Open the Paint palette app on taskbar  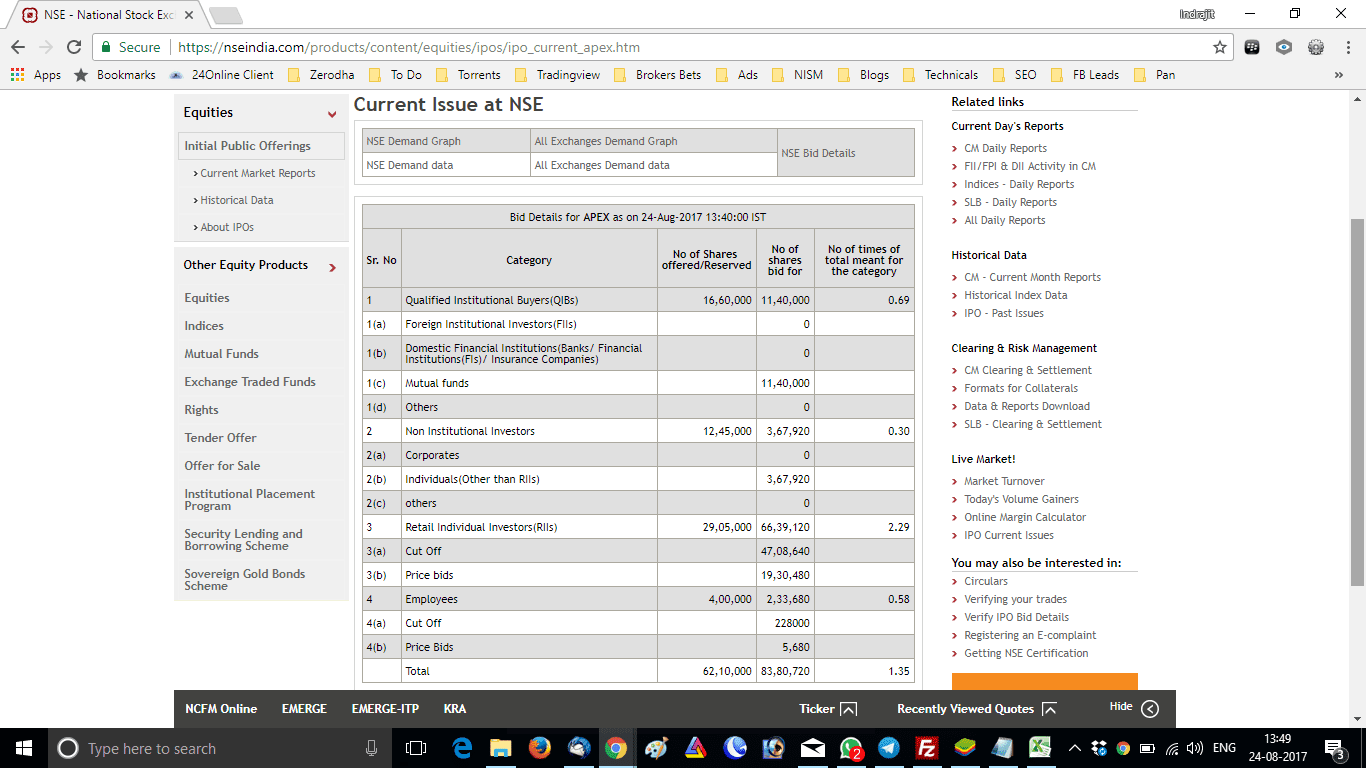pos(656,748)
